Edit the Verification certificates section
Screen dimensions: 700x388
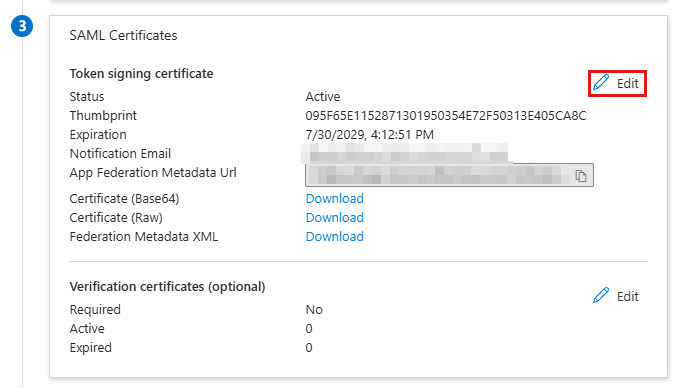tap(617, 296)
